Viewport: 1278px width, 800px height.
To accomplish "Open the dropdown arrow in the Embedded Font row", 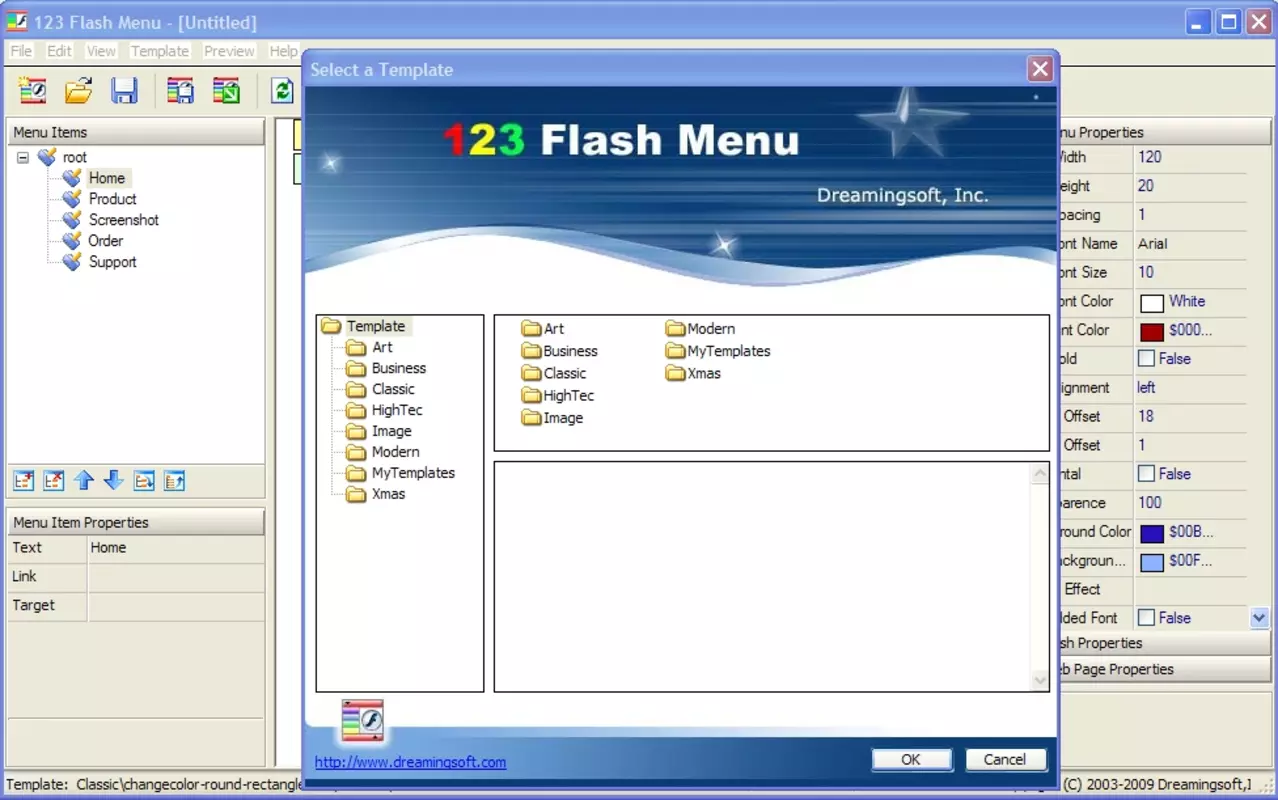I will (1259, 618).
